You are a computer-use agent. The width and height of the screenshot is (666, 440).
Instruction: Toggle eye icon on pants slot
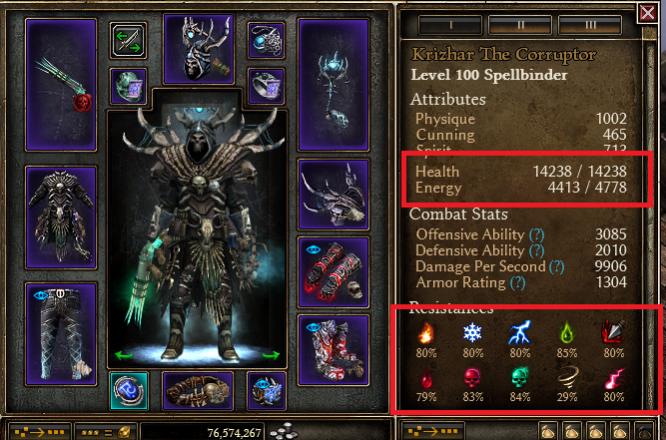(x=40, y=295)
